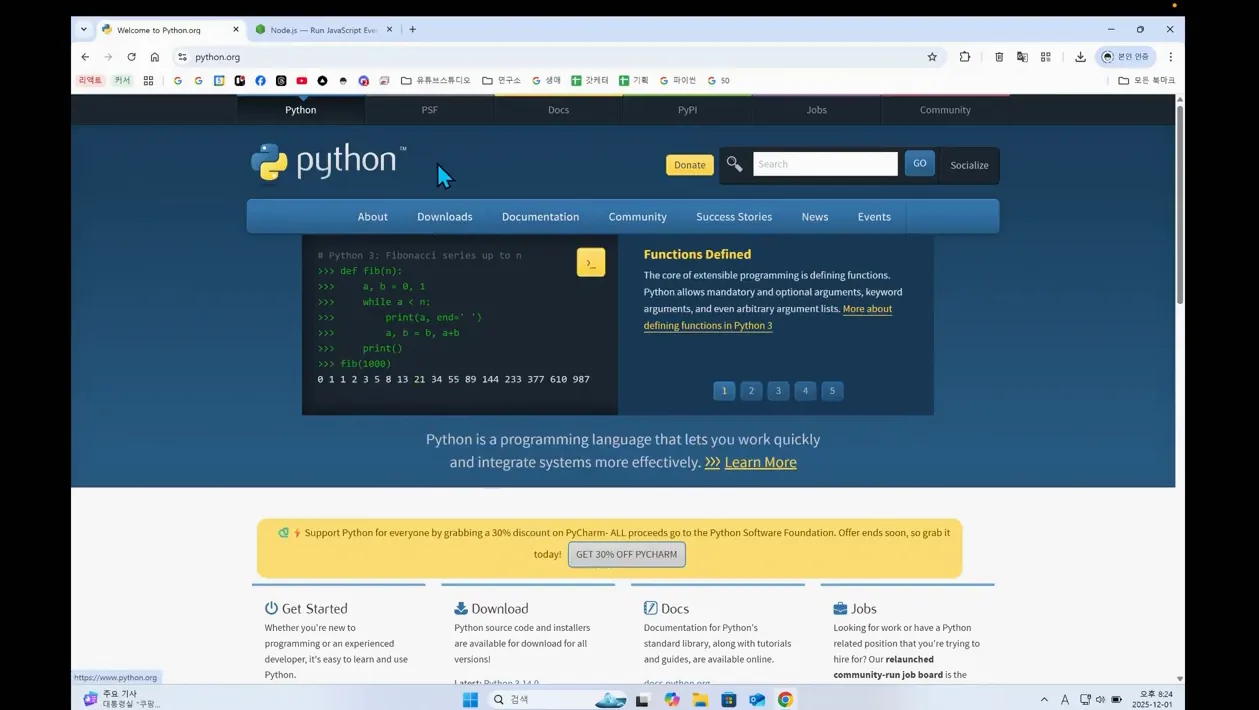
Task: Select the Docs top tab
Action: click(558, 110)
